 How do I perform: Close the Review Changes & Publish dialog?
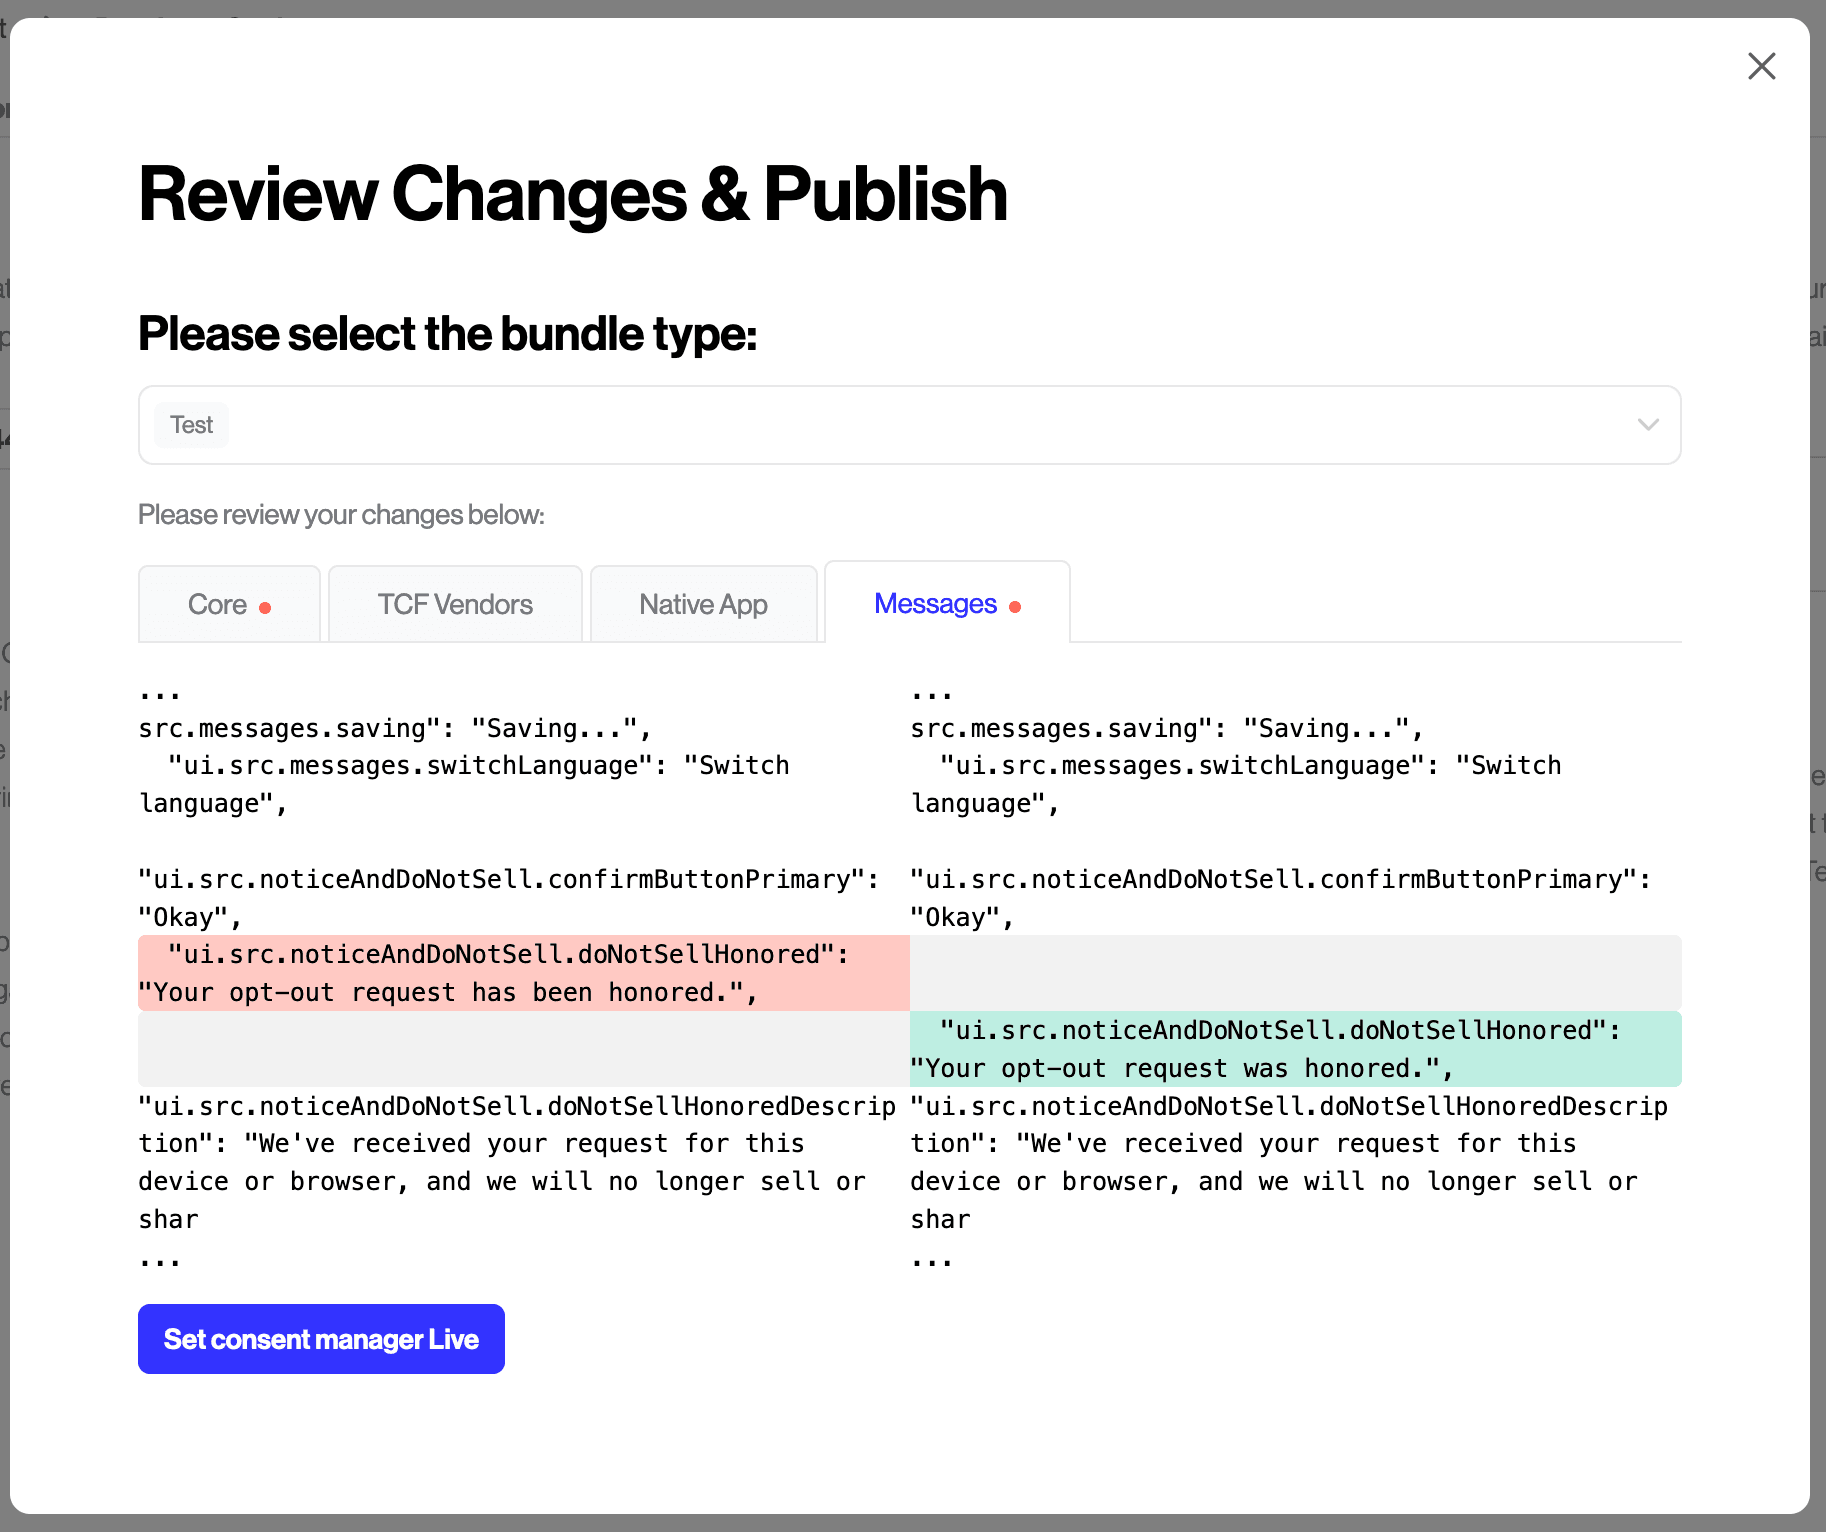1761,66
